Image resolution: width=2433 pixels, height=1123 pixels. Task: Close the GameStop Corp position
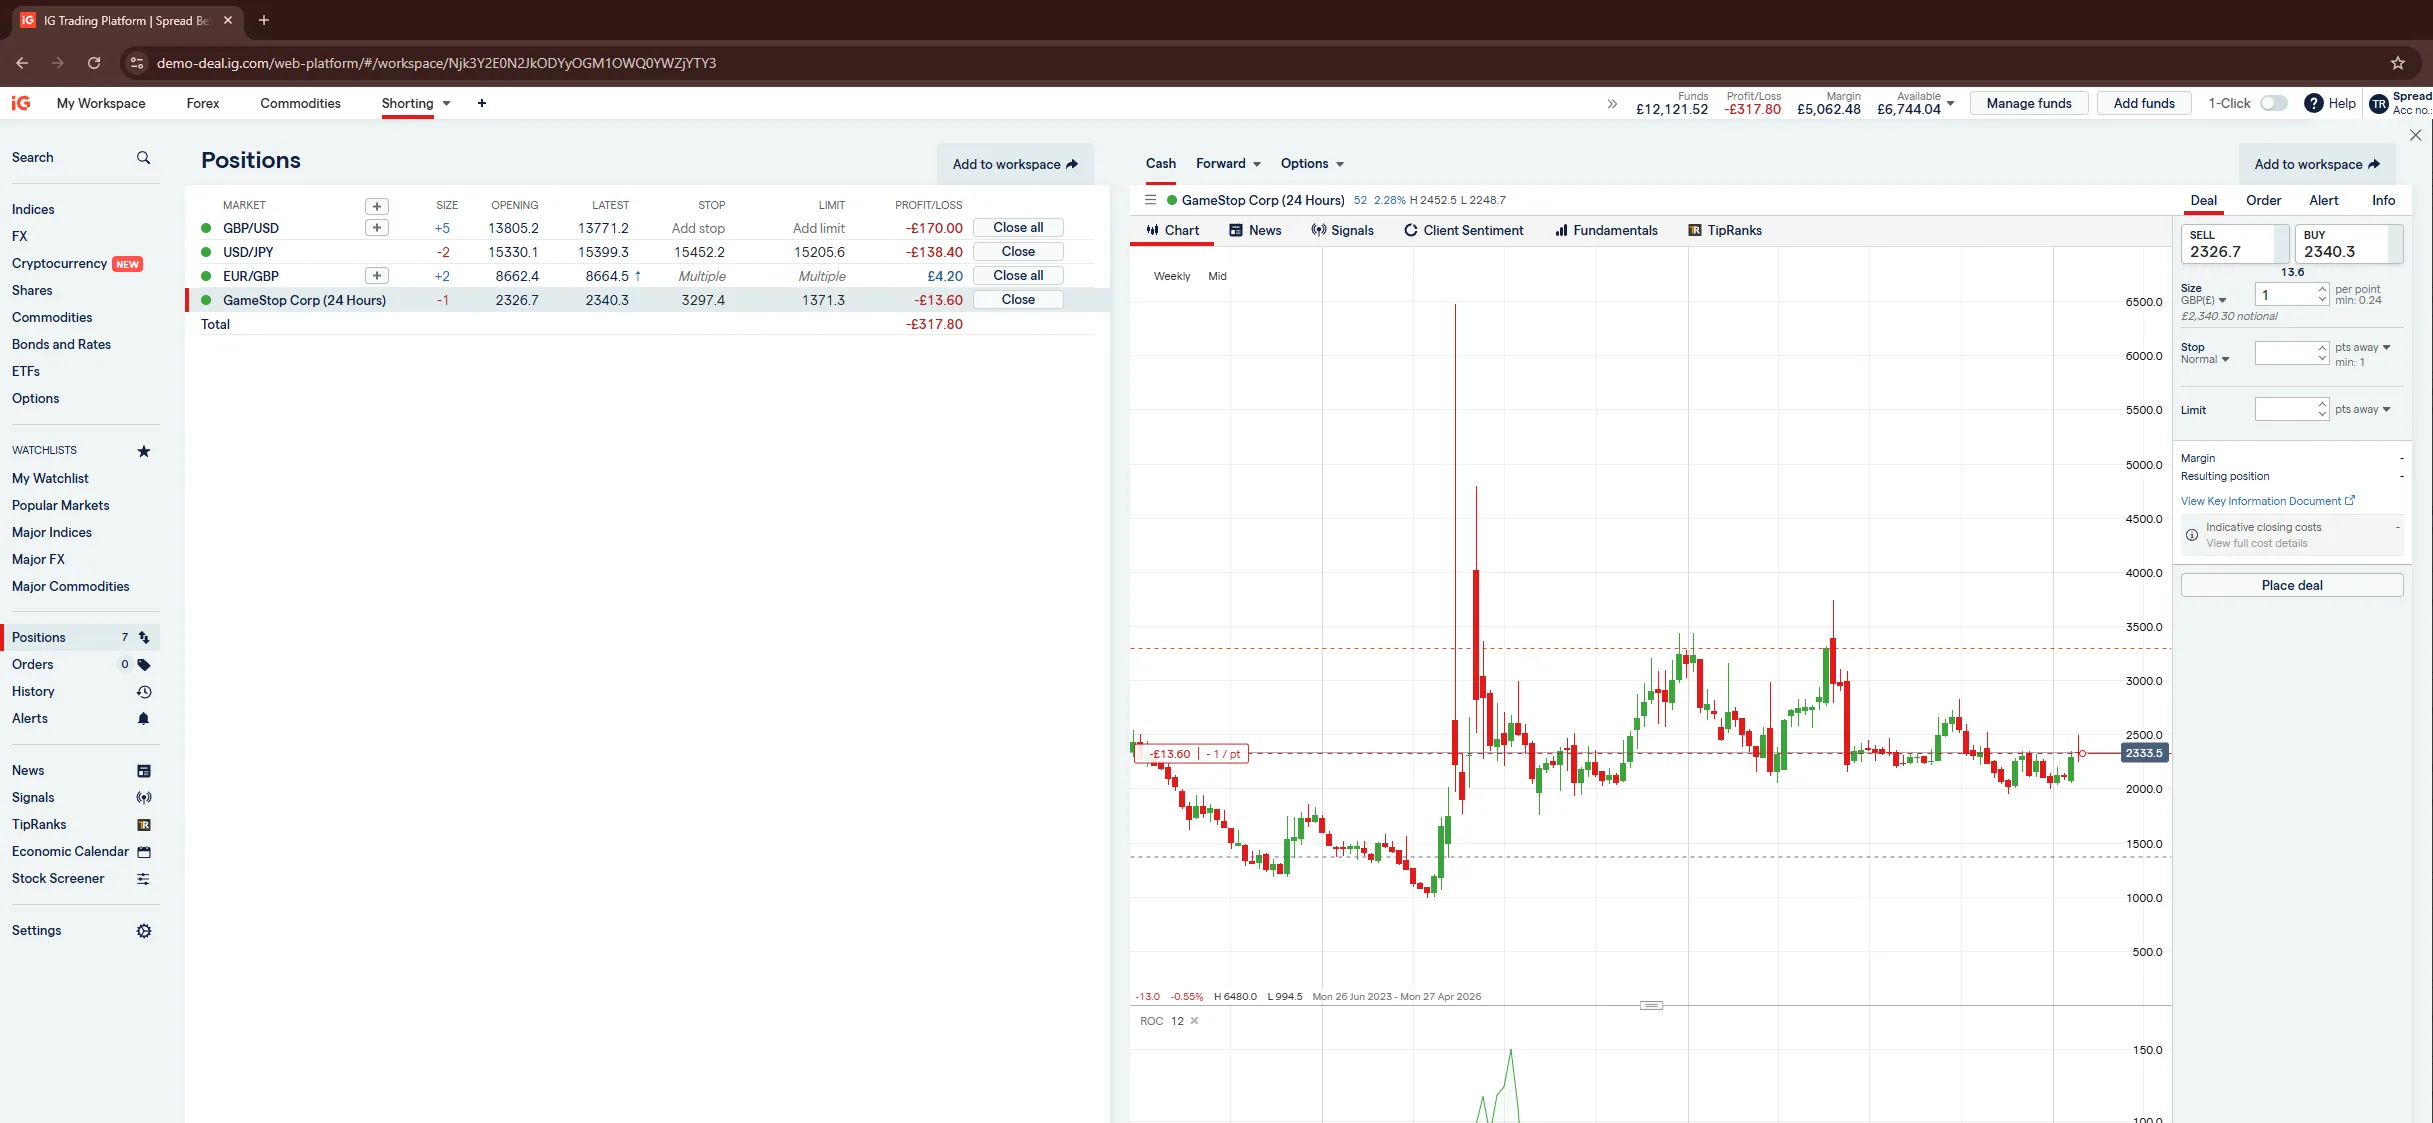pos(1017,300)
